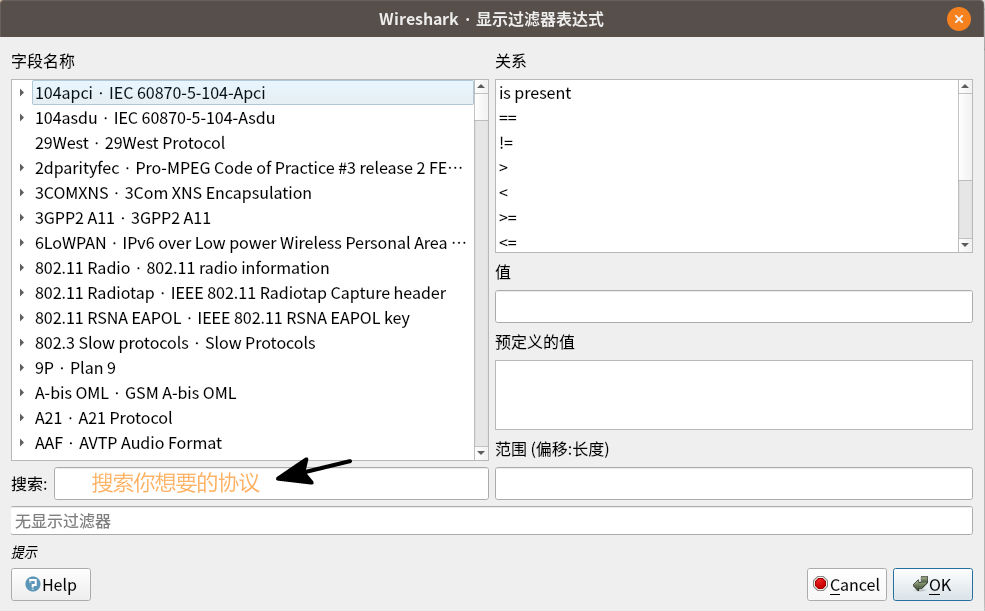Image resolution: width=985 pixels, height=611 pixels.
Task: Select 104apci IEC 60870-5-104-Apci field
Action: [x=253, y=93]
